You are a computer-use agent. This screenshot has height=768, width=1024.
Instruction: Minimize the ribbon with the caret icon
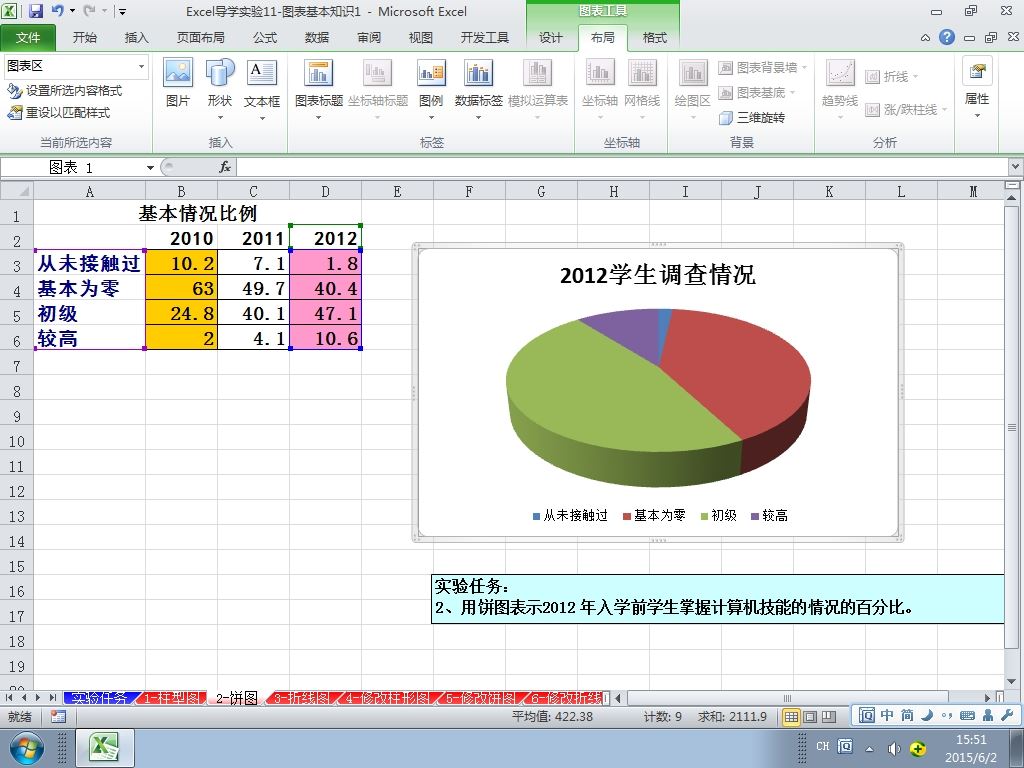(x=925, y=38)
